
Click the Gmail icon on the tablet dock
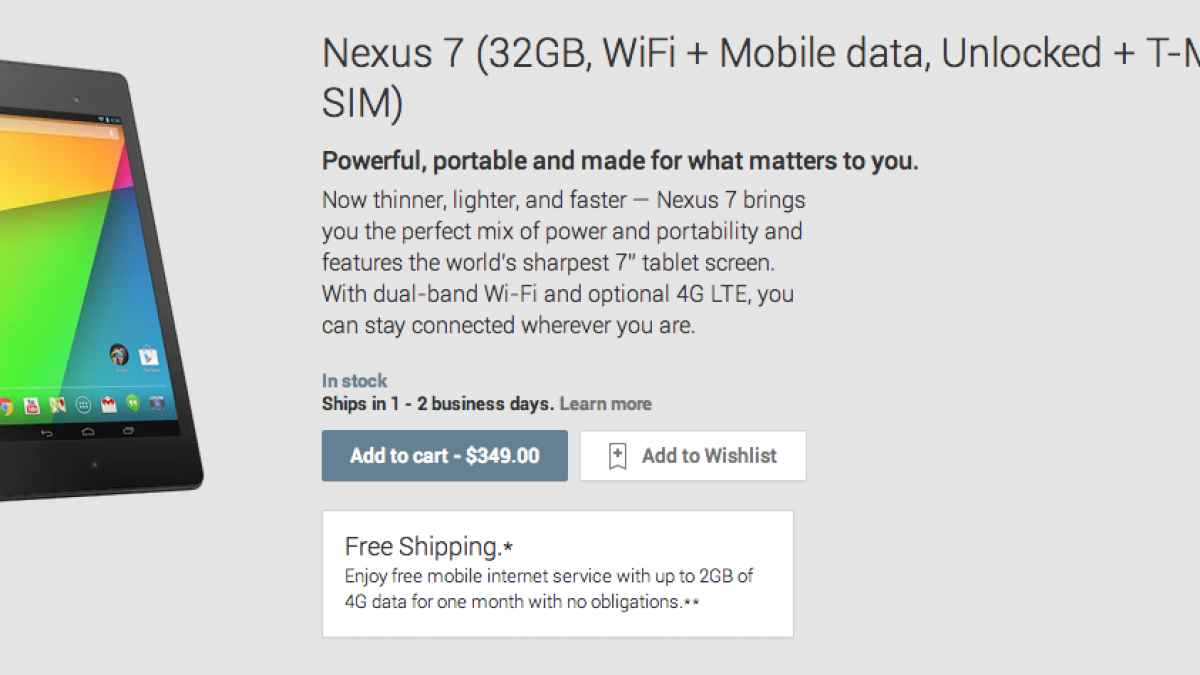[x=108, y=404]
